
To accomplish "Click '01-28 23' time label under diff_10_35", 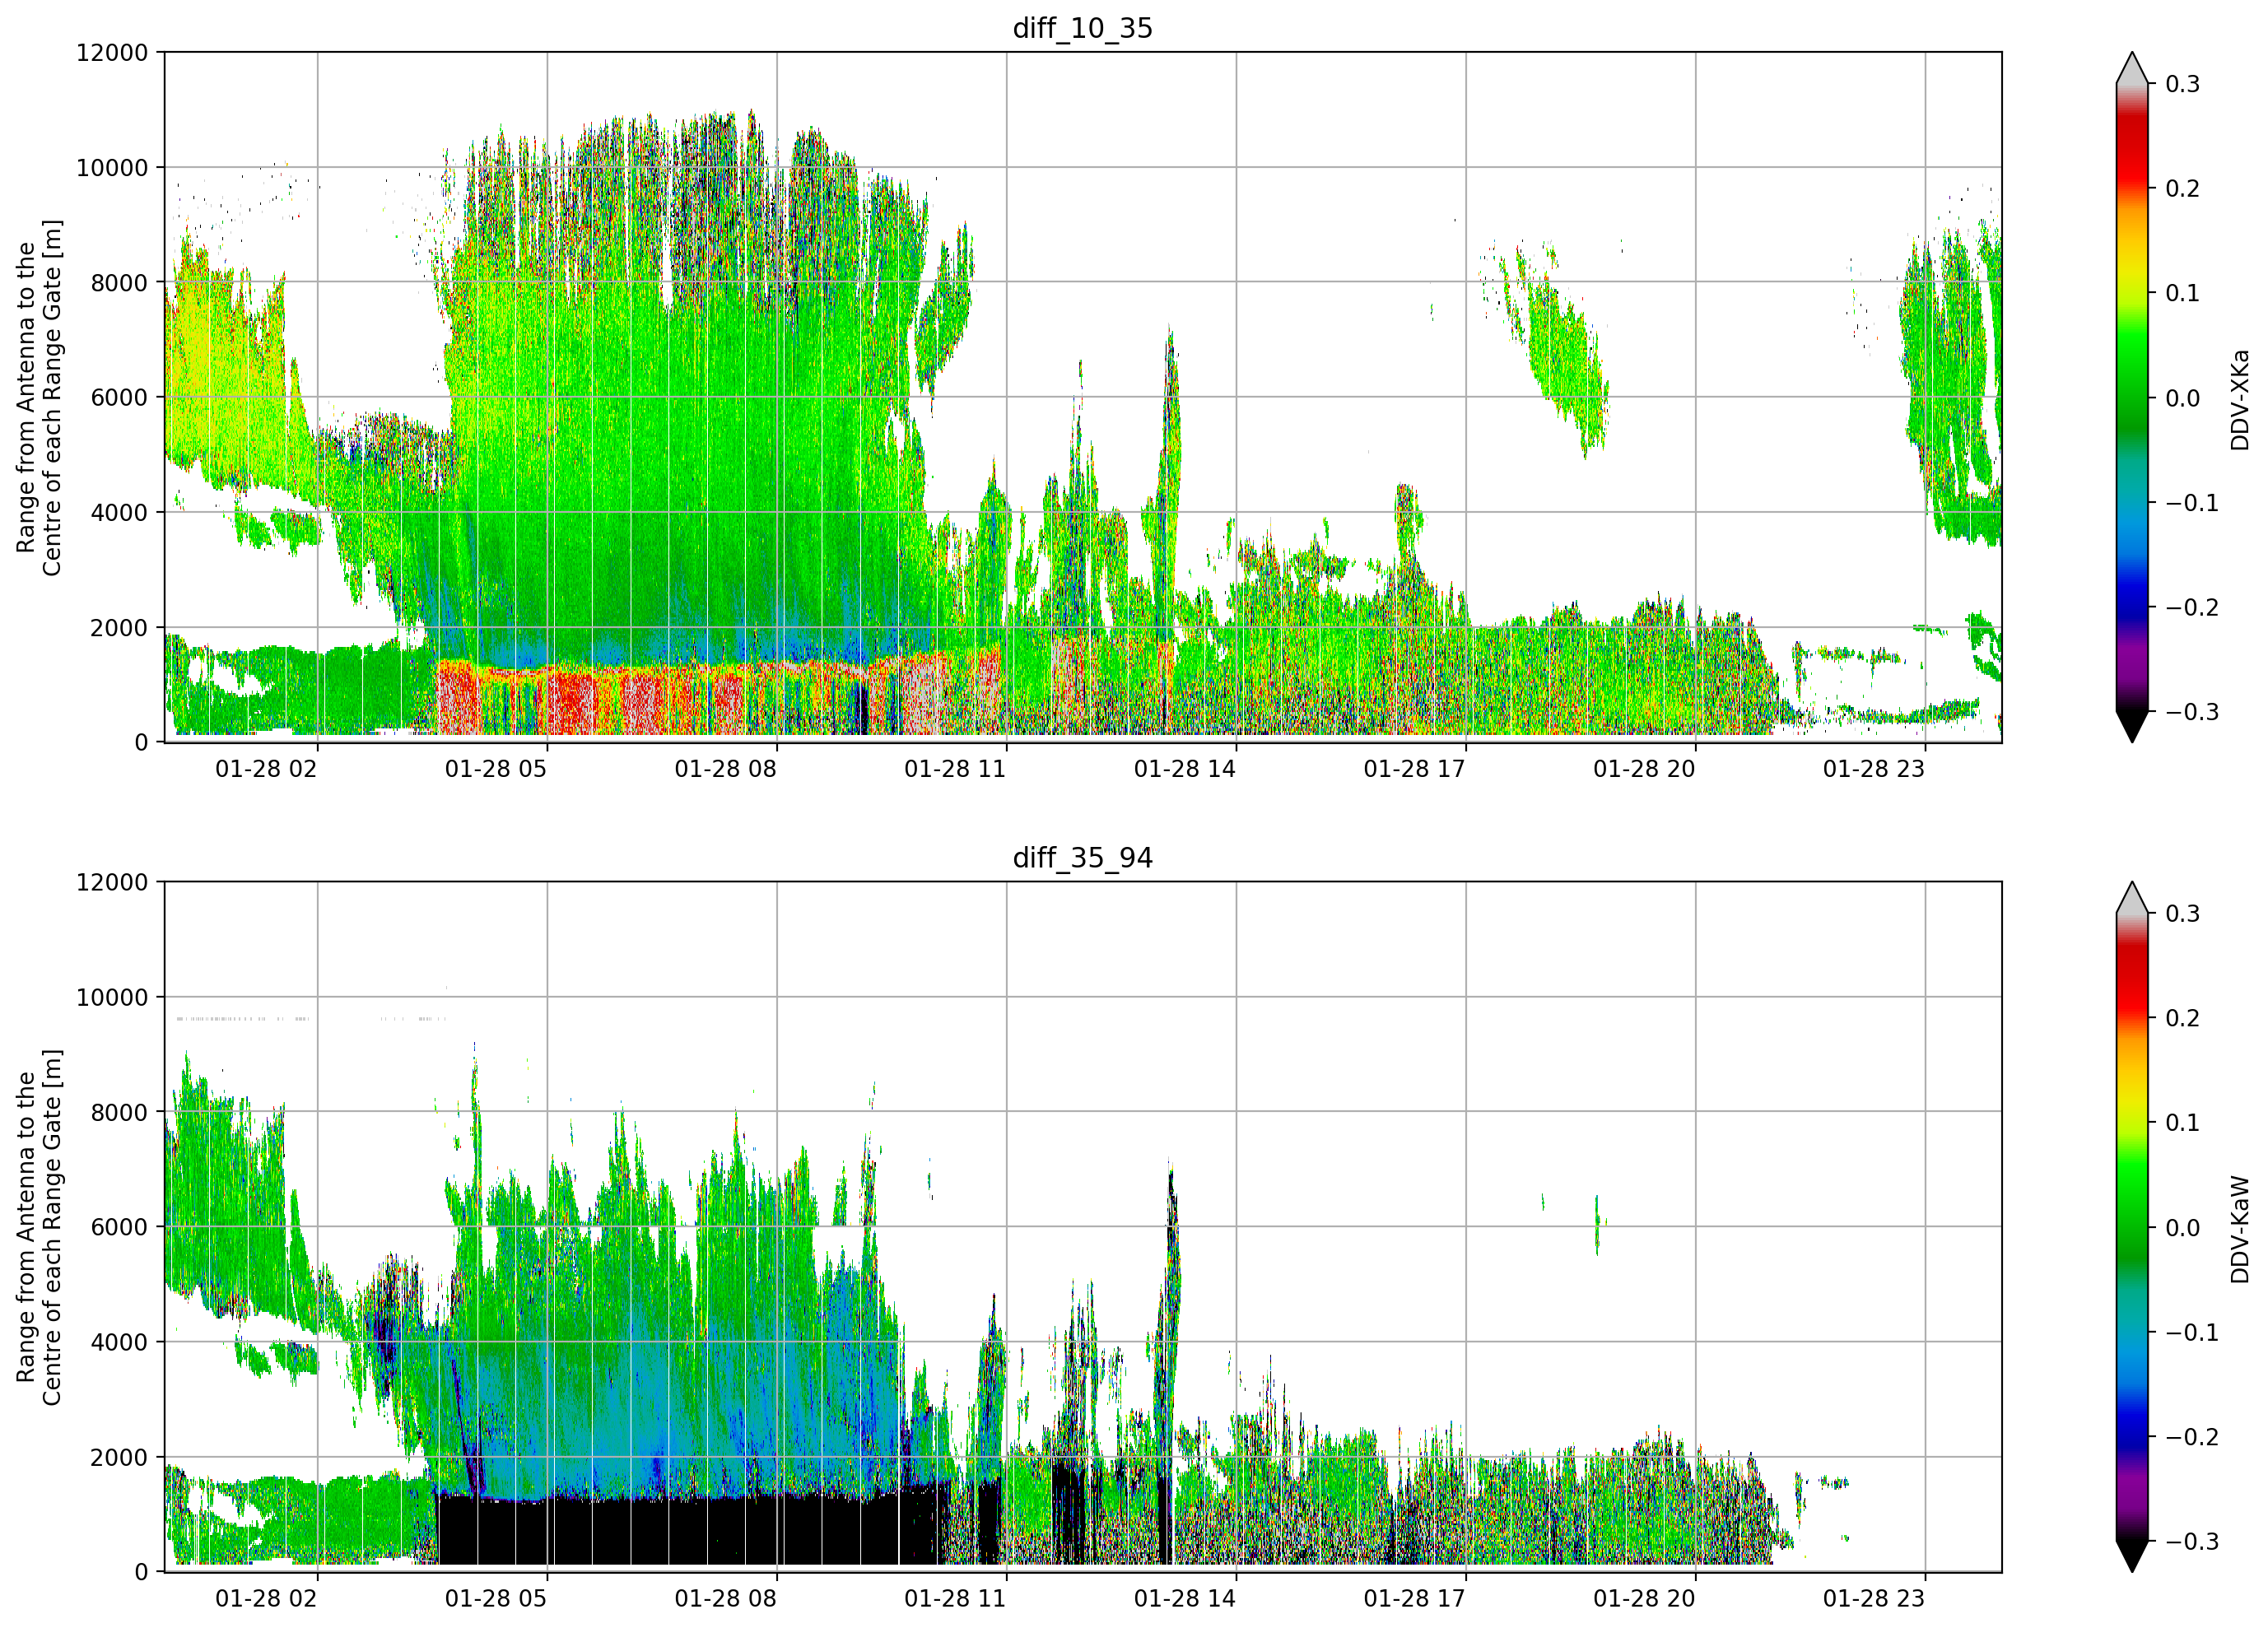I will (1874, 769).
